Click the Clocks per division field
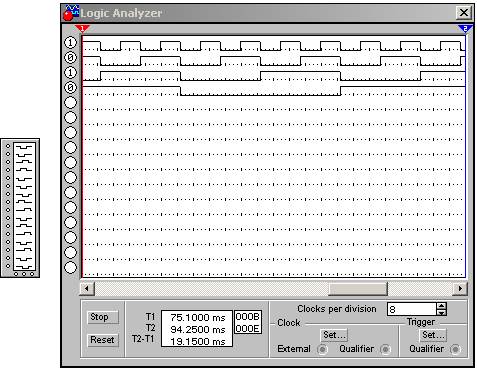 click(x=412, y=309)
